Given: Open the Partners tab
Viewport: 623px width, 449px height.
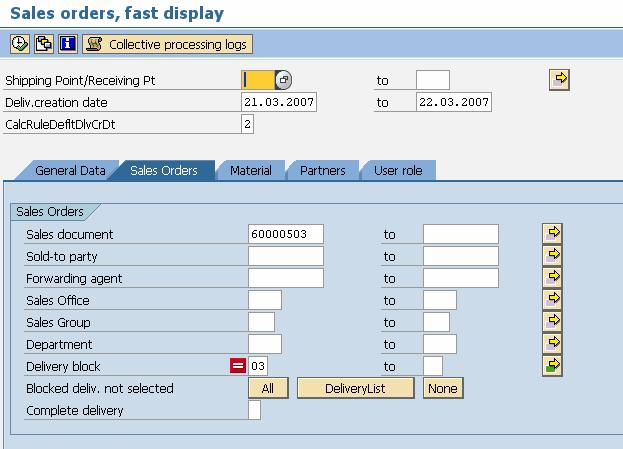Looking at the screenshot, I should click(322, 170).
